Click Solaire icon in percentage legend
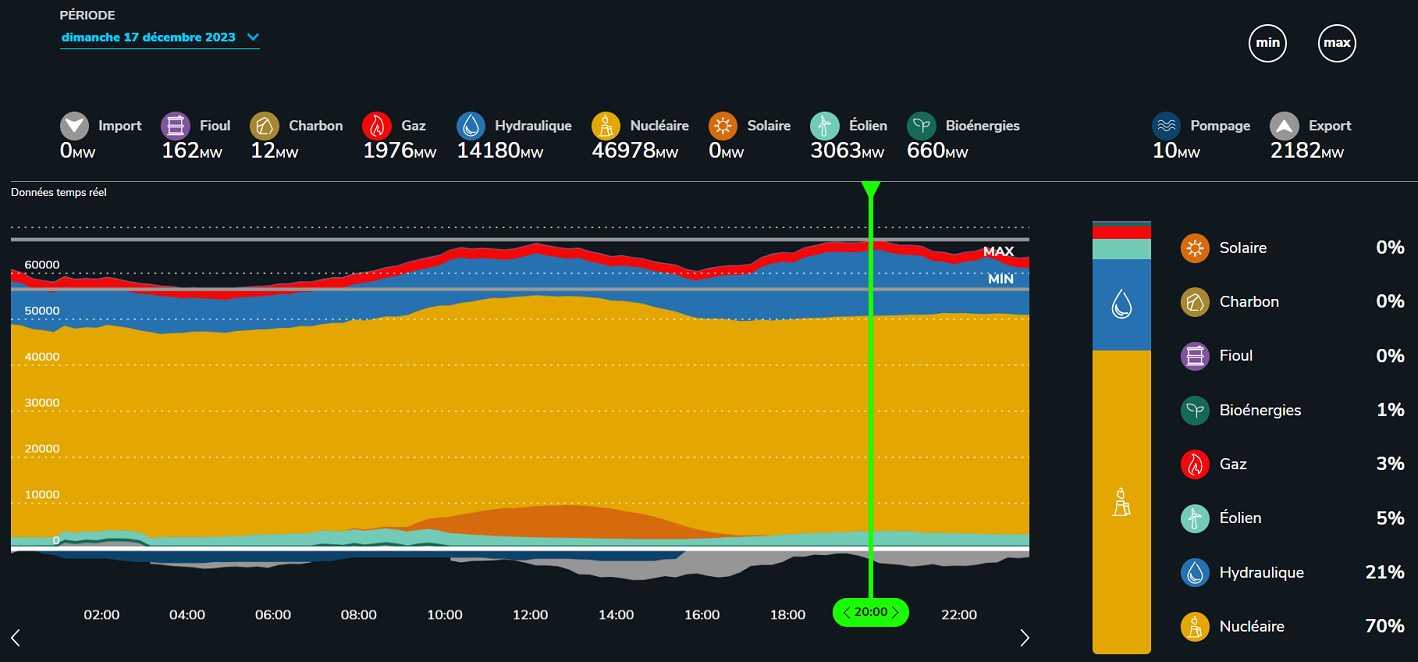This screenshot has height=662, width=1418. click(1195, 248)
